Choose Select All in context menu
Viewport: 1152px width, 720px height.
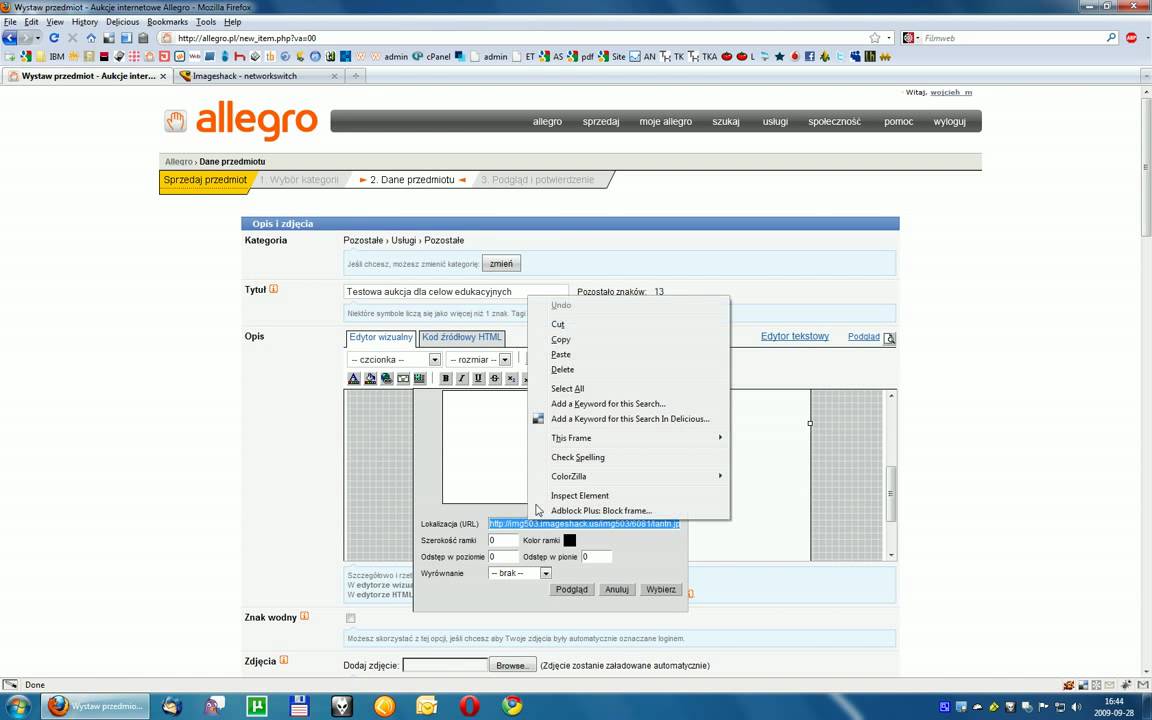coord(567,389)
